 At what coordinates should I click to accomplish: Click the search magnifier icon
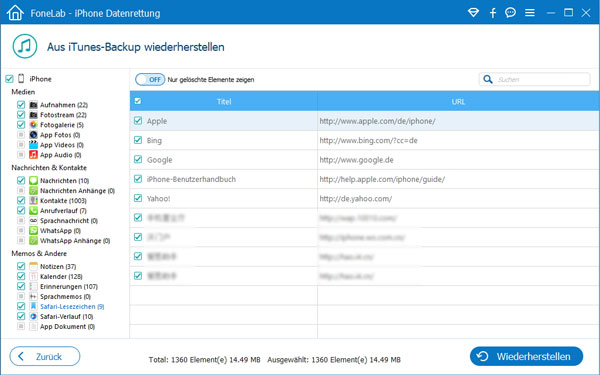coord(488,79)
